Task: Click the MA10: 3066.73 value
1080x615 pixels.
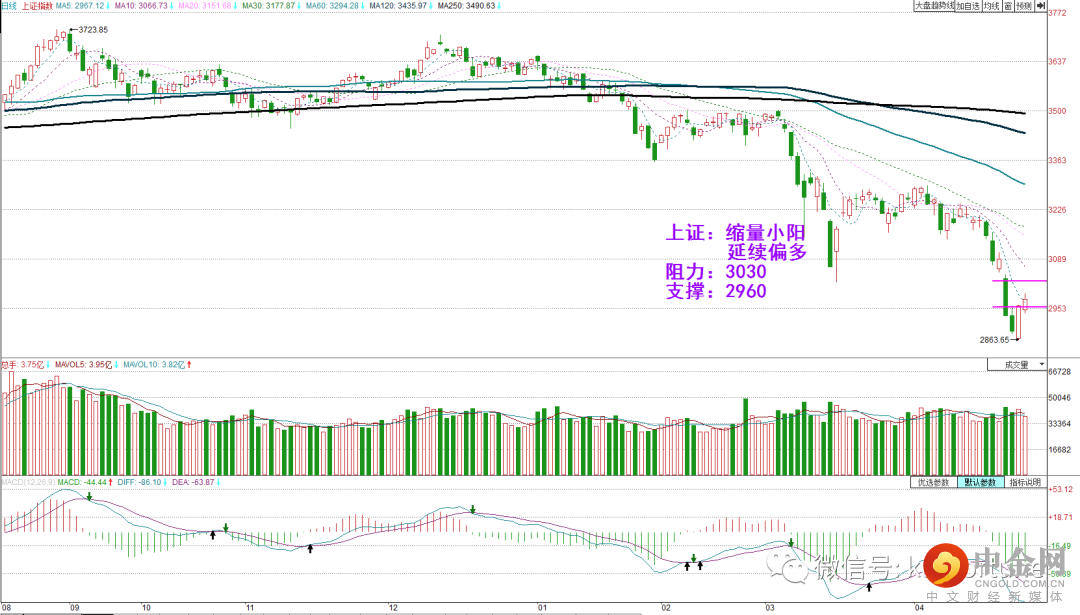Action: click(141, 6)
